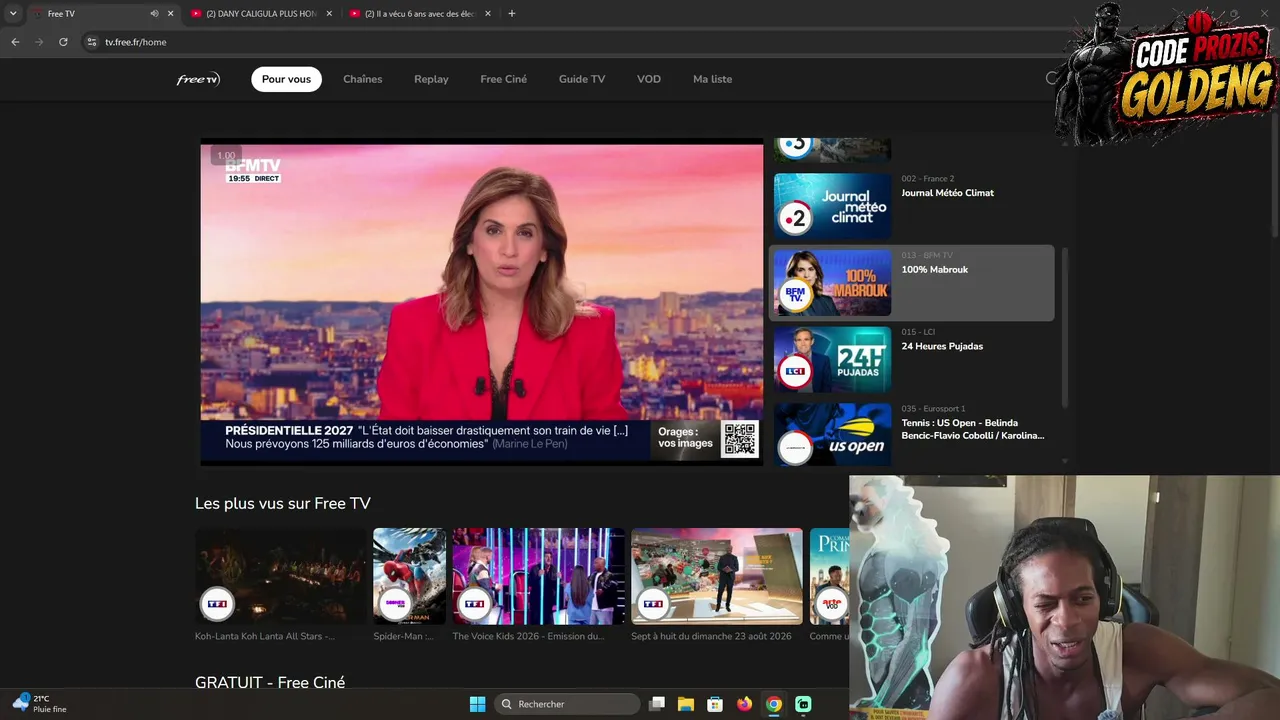This screenshot has width=1280, height=720.
Task: Click the BFM TV live video player
Action: click(481, 303)
